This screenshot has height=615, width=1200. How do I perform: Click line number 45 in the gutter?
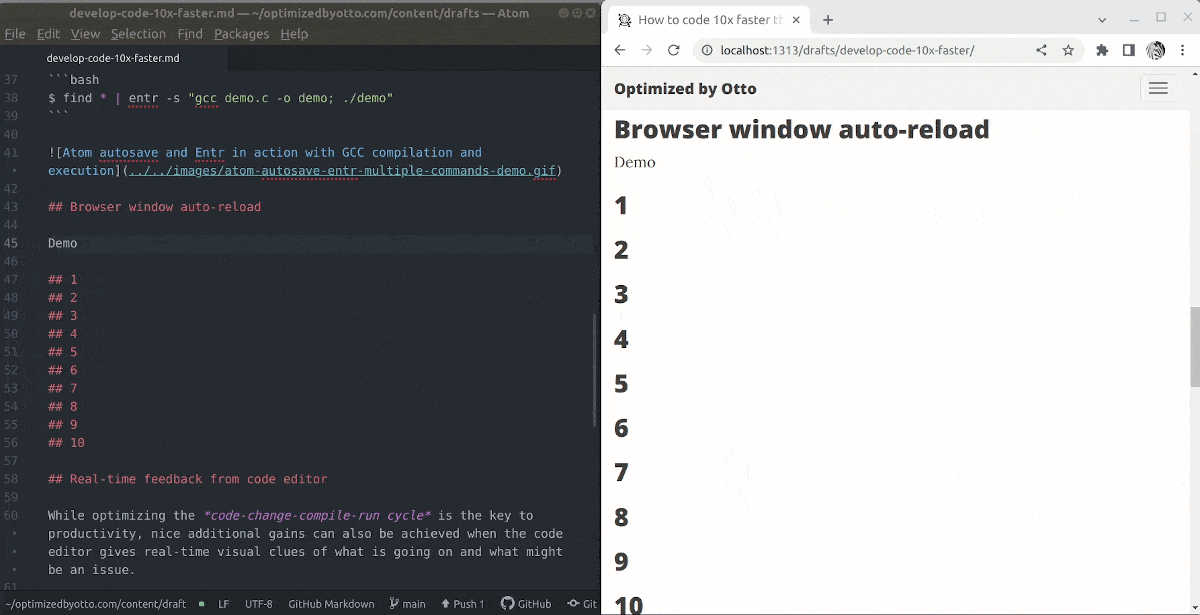tap(11, 243)
